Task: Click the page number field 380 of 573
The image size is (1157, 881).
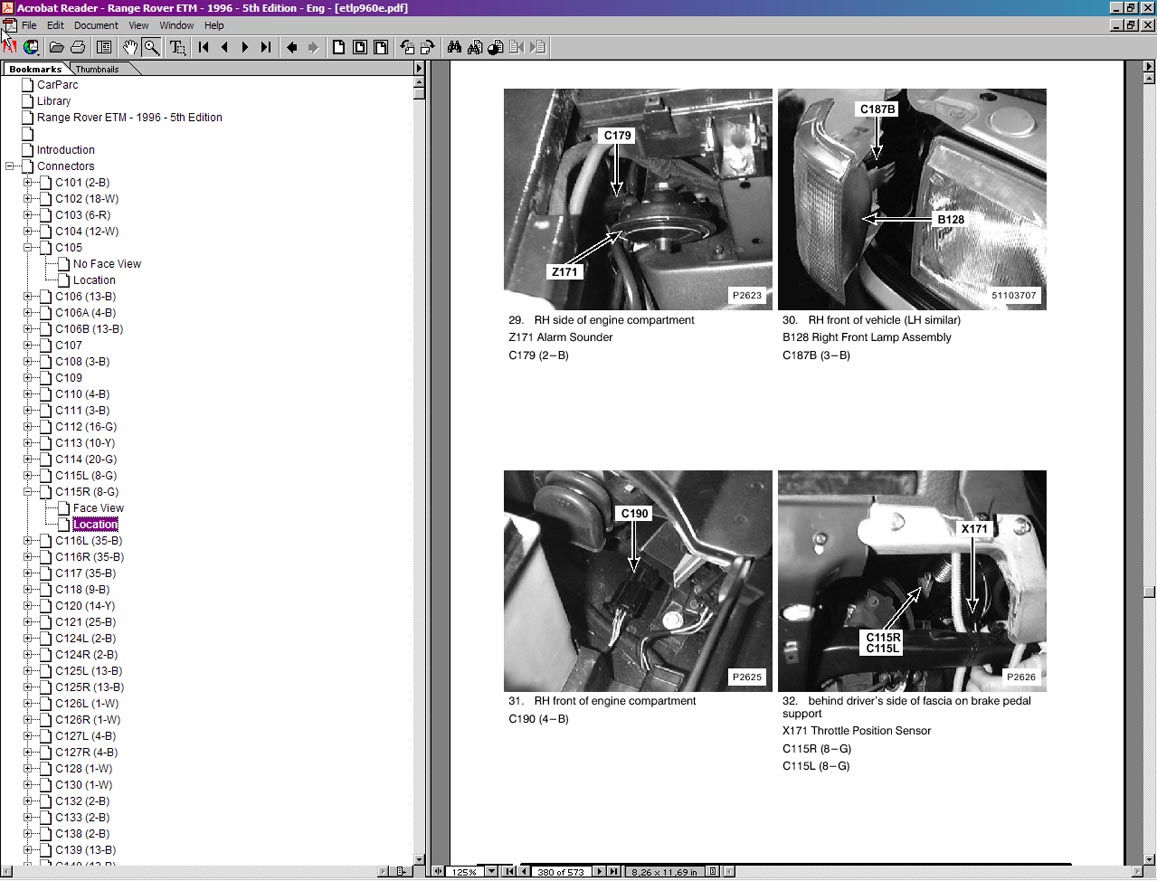Action: tap(562, 872)
